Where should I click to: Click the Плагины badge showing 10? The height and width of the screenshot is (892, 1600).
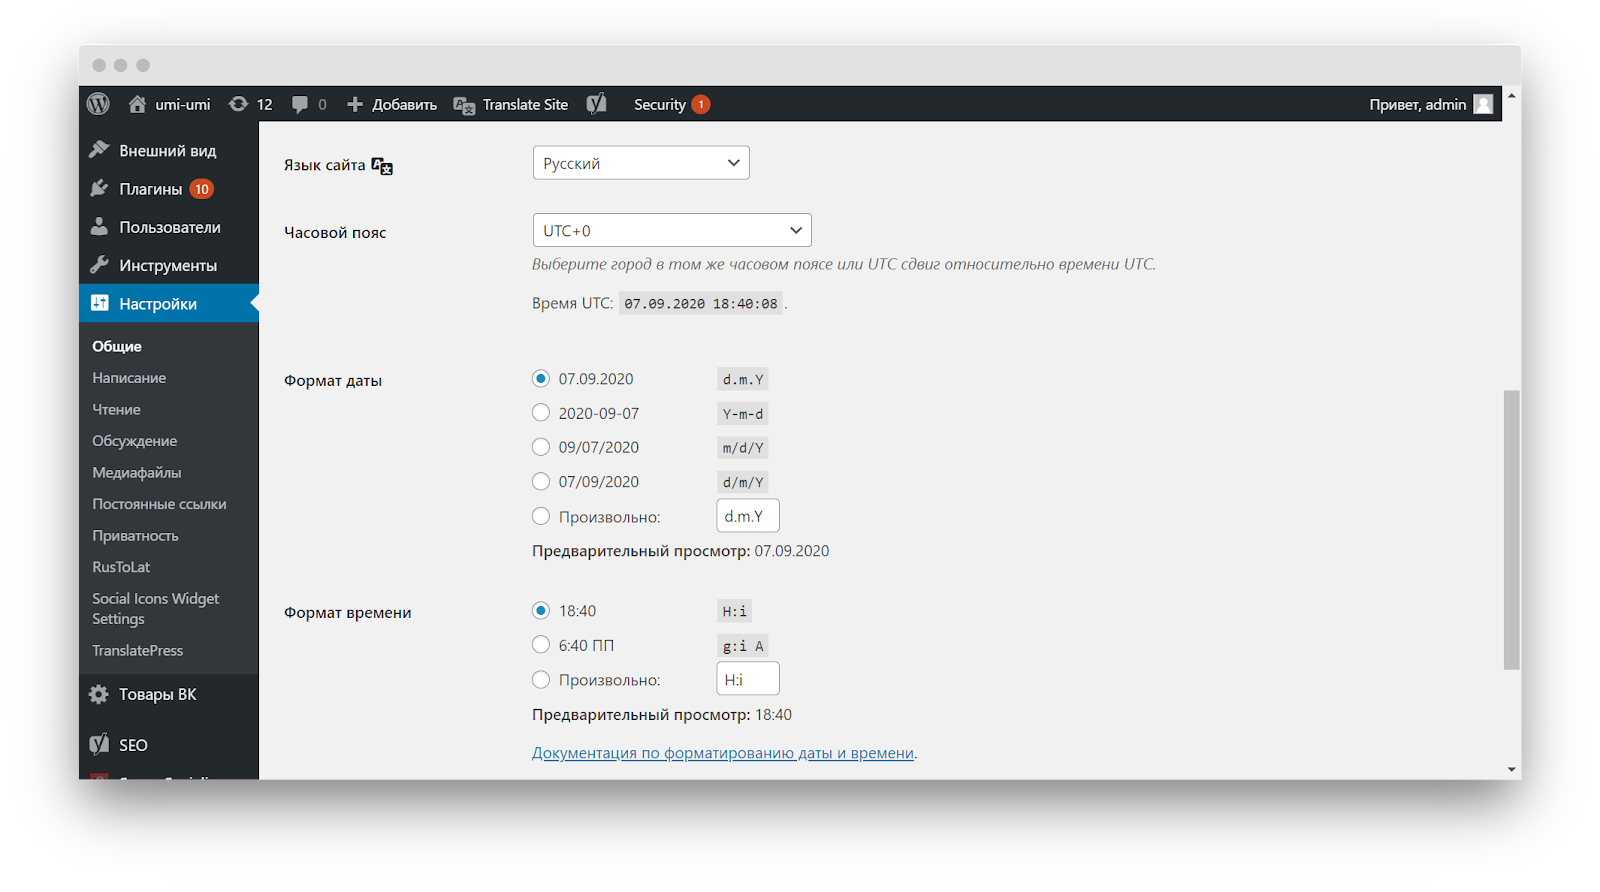tap(202, 189)
